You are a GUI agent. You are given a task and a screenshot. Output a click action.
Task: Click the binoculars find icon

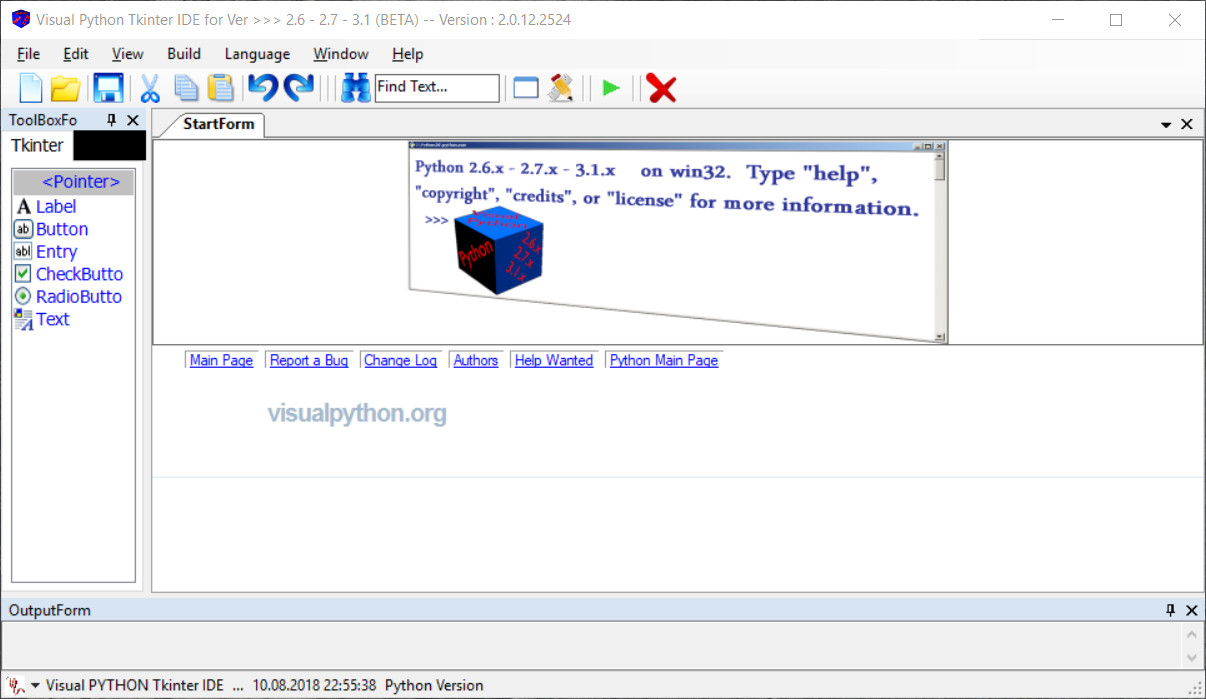pyautogui.click(x=355, y=88)
